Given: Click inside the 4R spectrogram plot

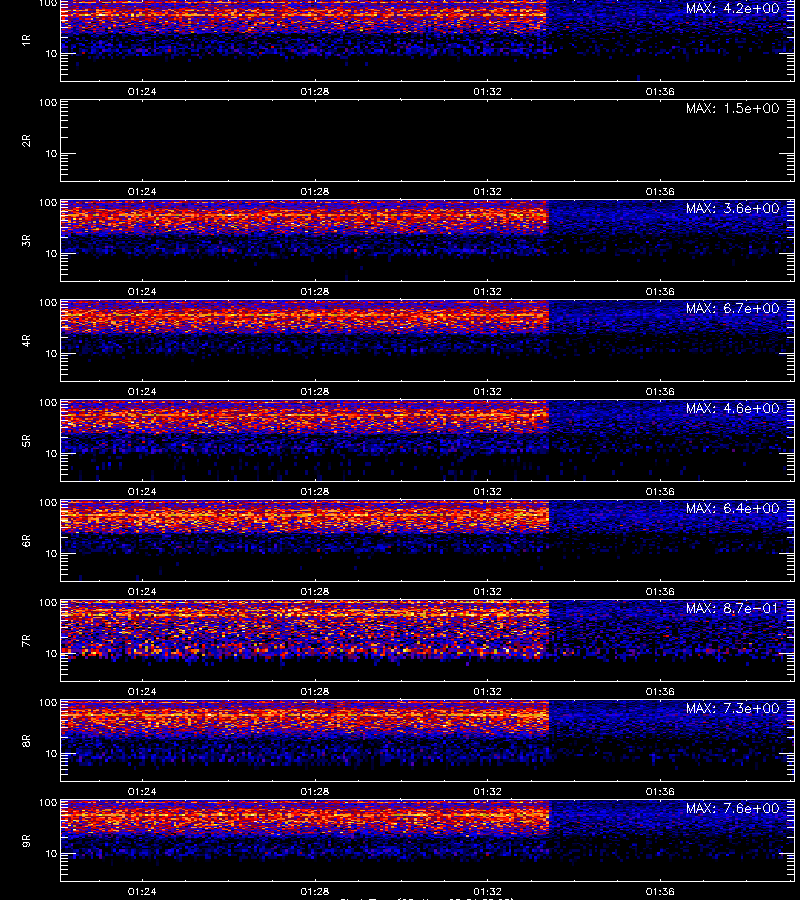Looking at the screenshot, I should click(x=428, y=340).
